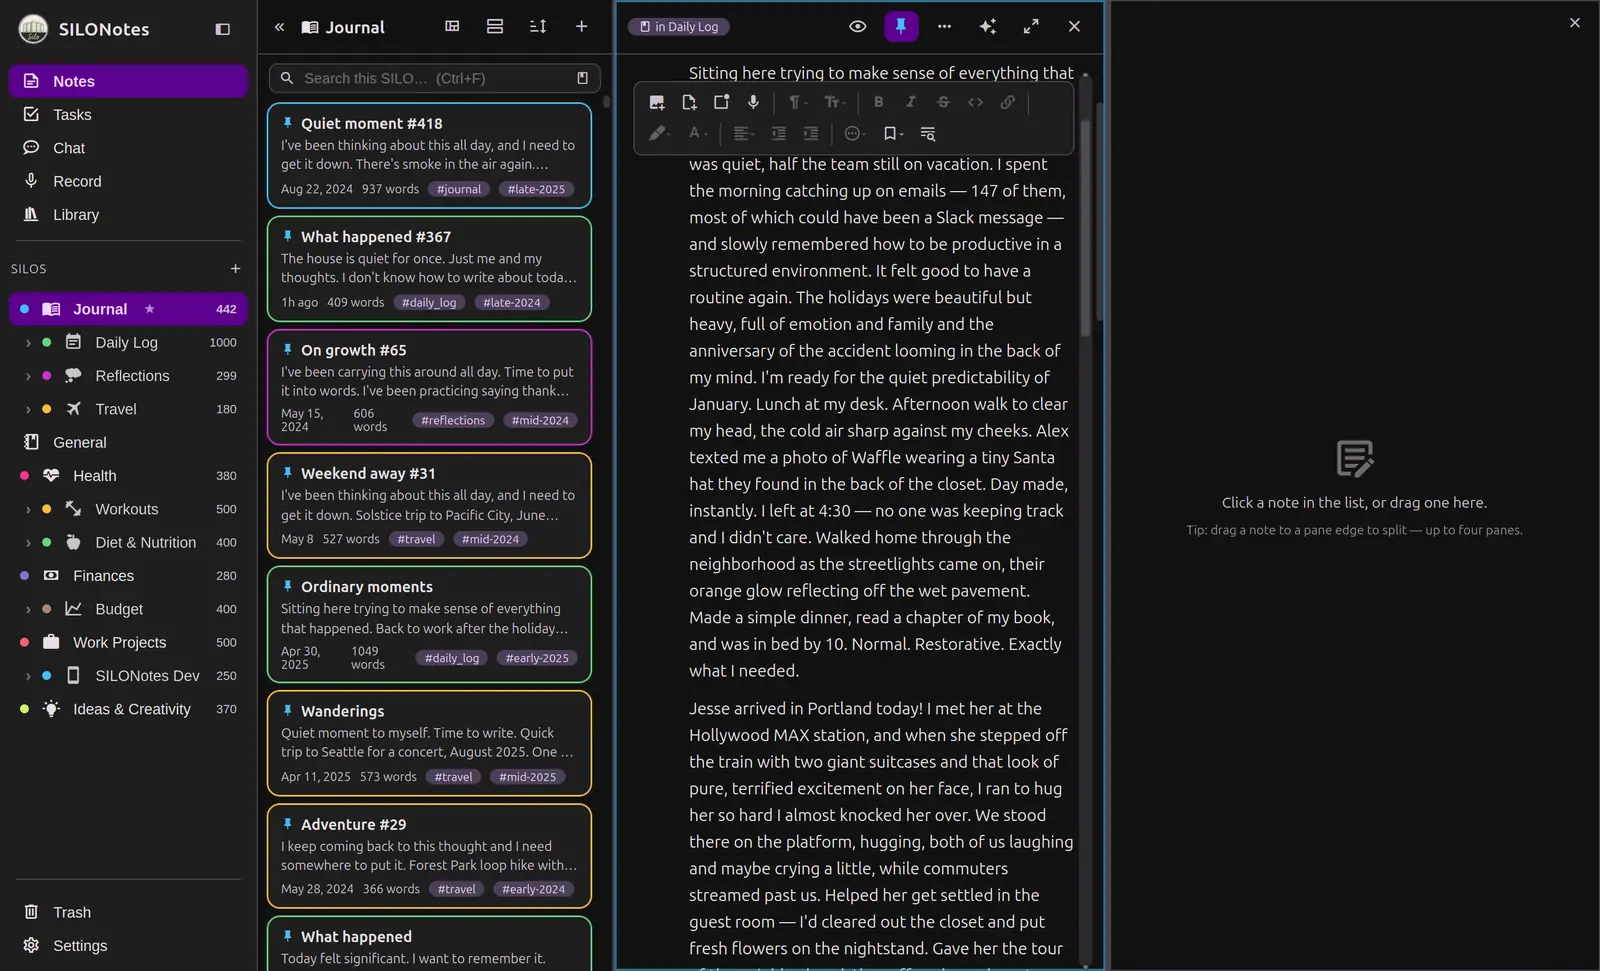Select the Finances silo

(x=128, y=576)
